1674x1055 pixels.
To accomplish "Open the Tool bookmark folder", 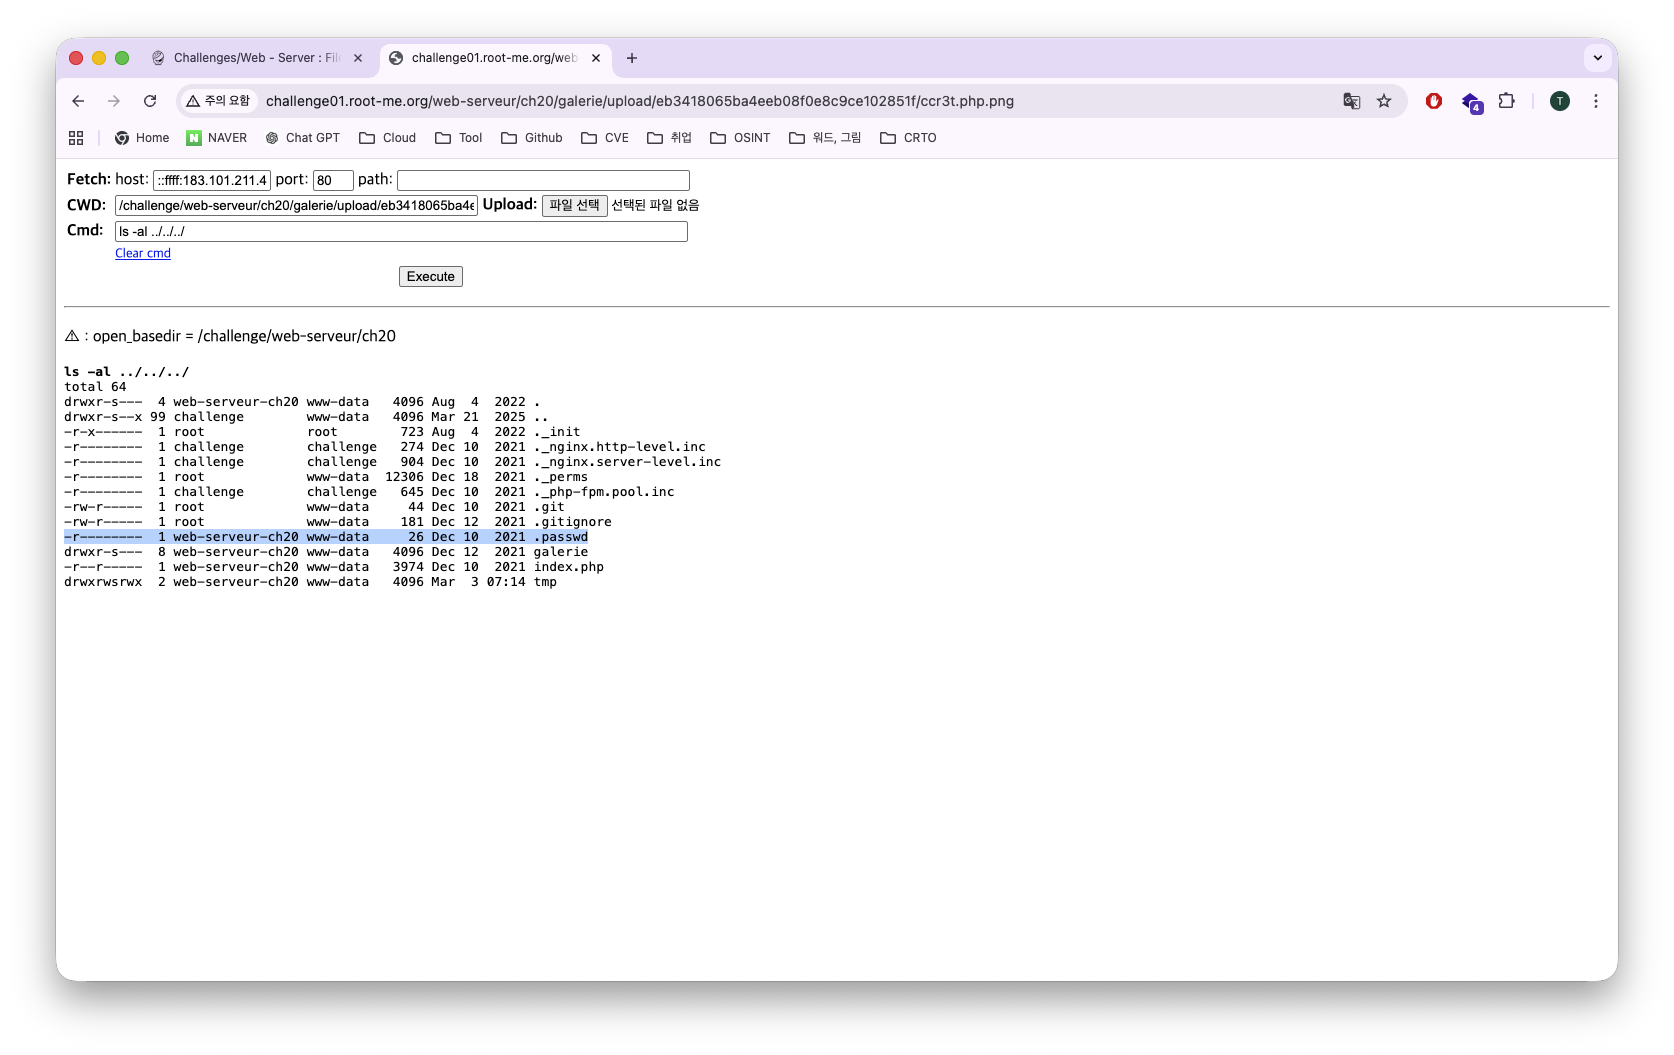I will (459, 138).
